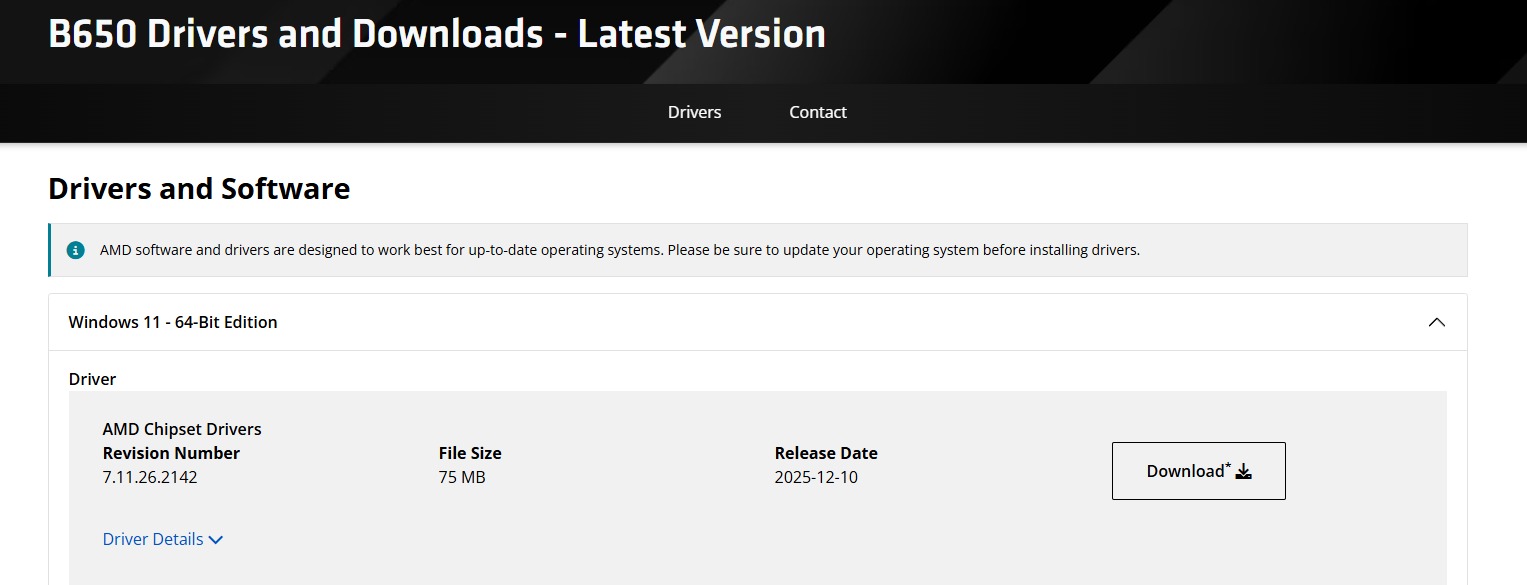This screenshot has width=1527, height=585.
Task: Click the B650 Drivers and Downloads page title
Action: (x=437, y=34)
